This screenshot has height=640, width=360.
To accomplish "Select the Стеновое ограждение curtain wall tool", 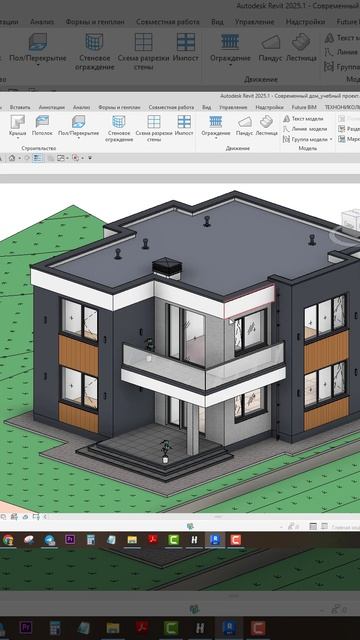I will point(119,128).
